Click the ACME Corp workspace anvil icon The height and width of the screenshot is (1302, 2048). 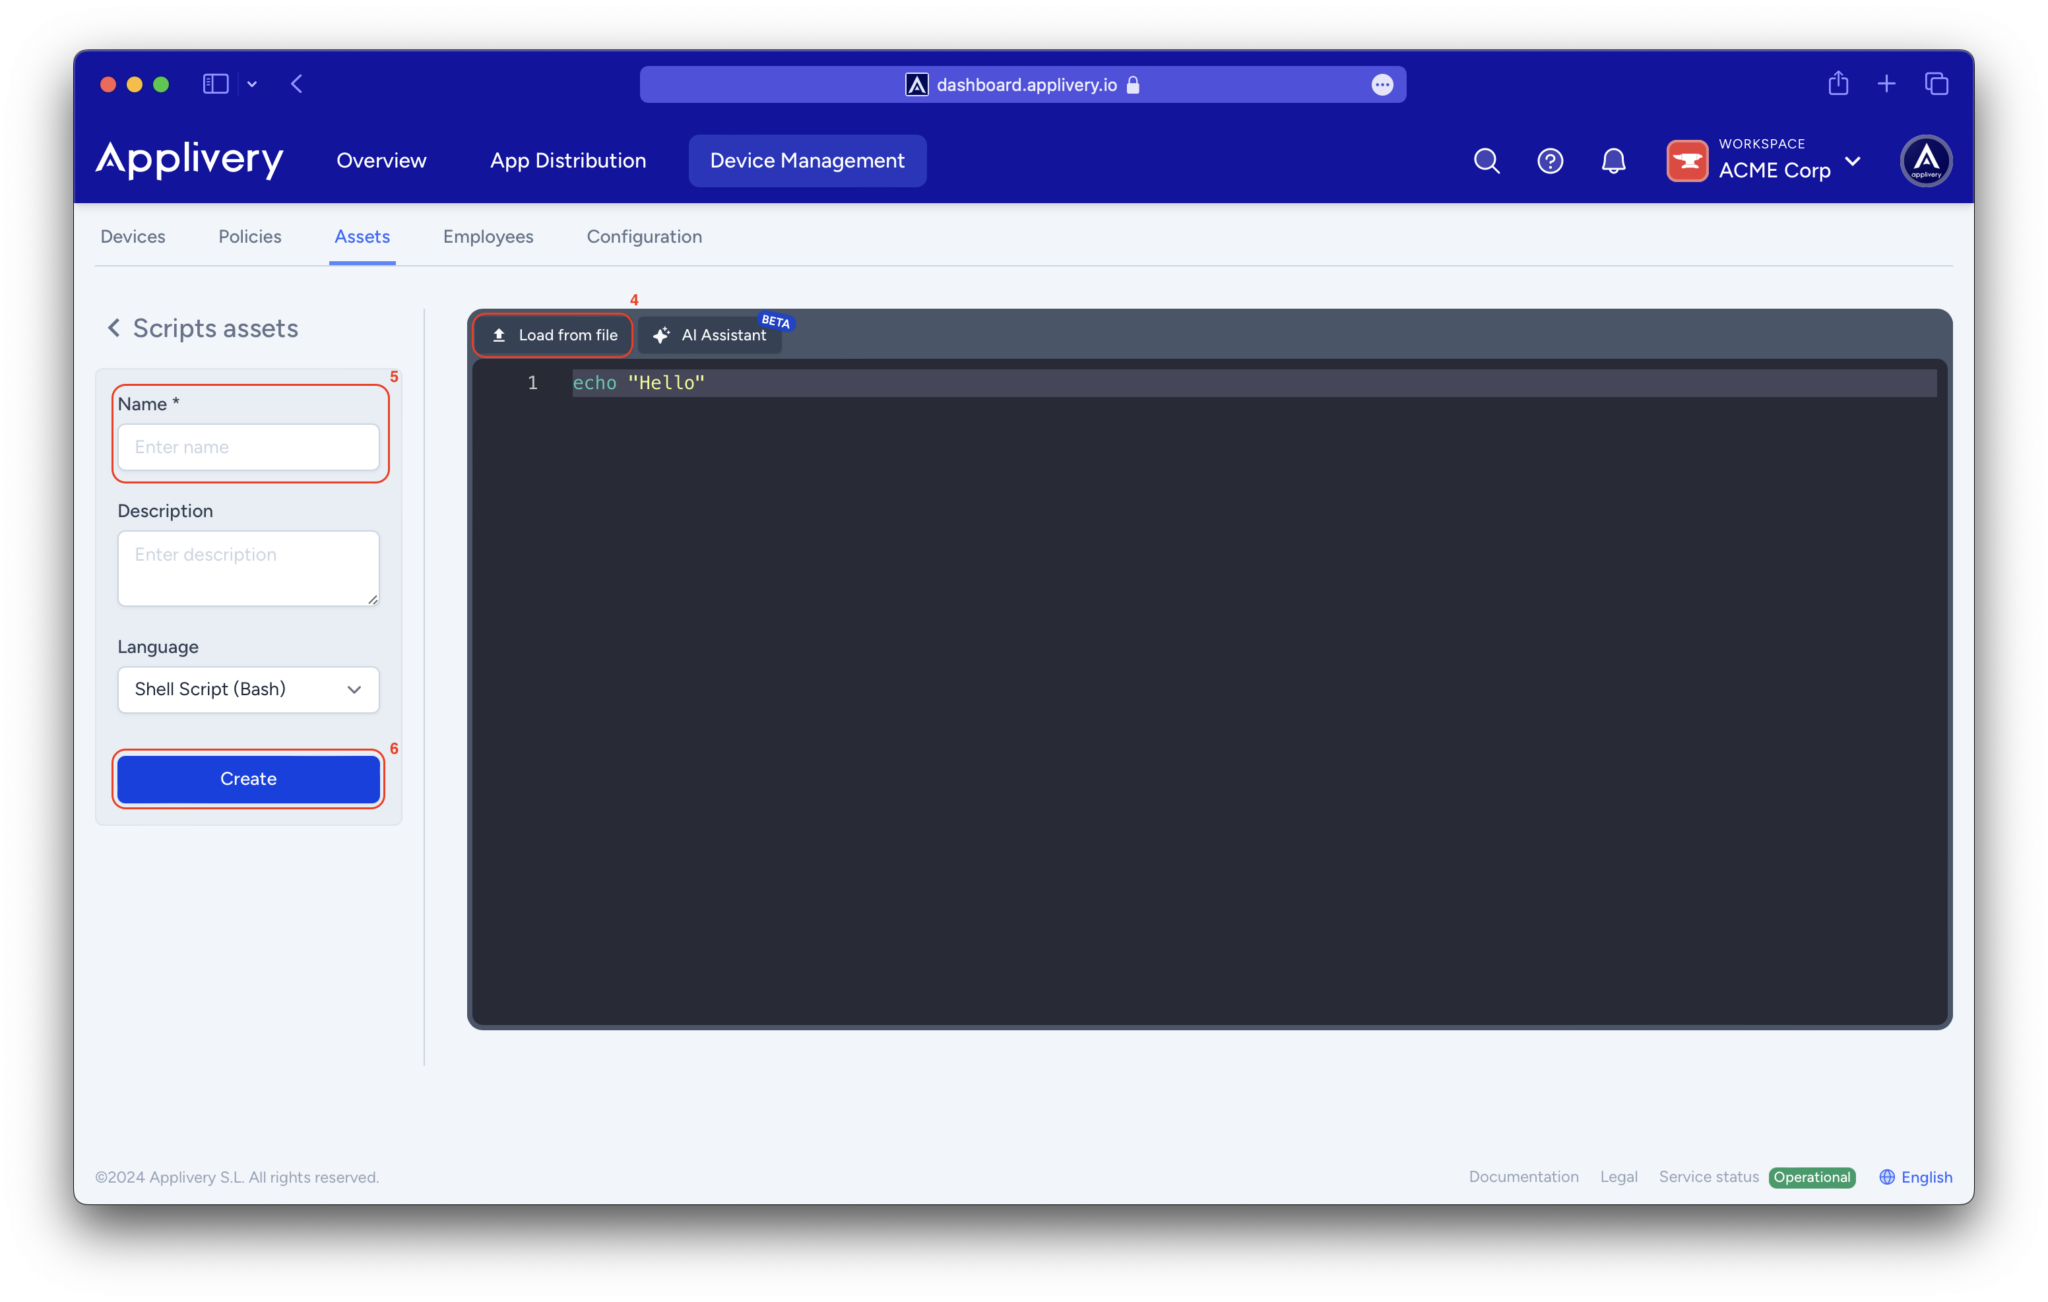click(x=1687, y=160)
